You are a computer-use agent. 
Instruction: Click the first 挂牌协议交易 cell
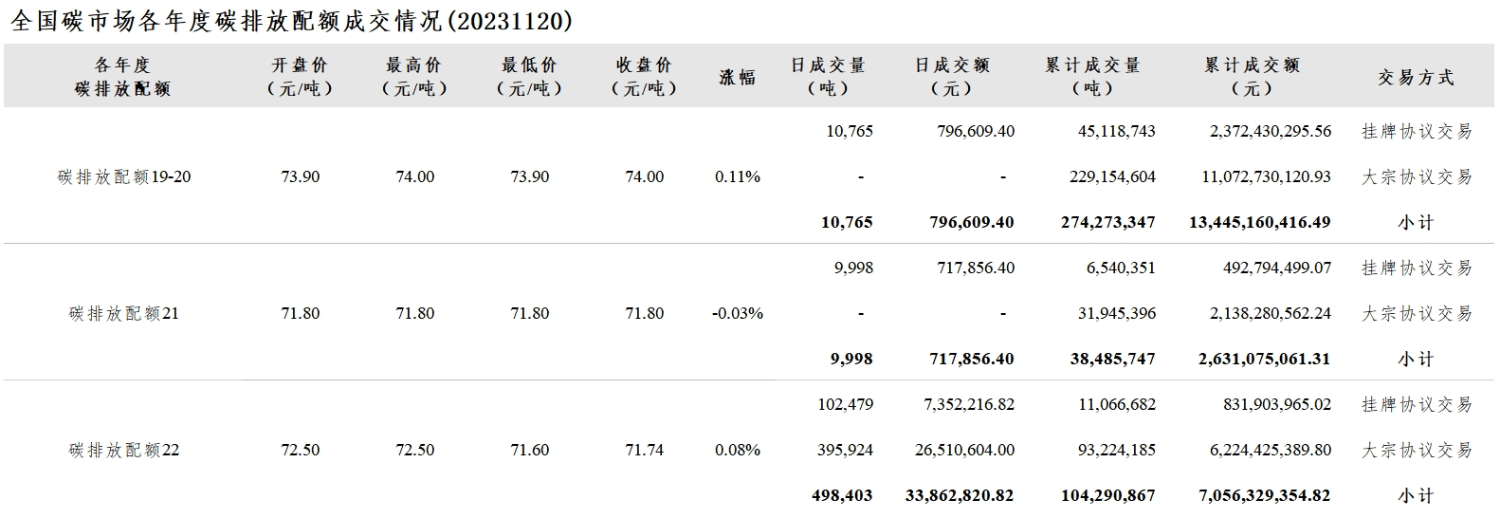point(1416,131)
